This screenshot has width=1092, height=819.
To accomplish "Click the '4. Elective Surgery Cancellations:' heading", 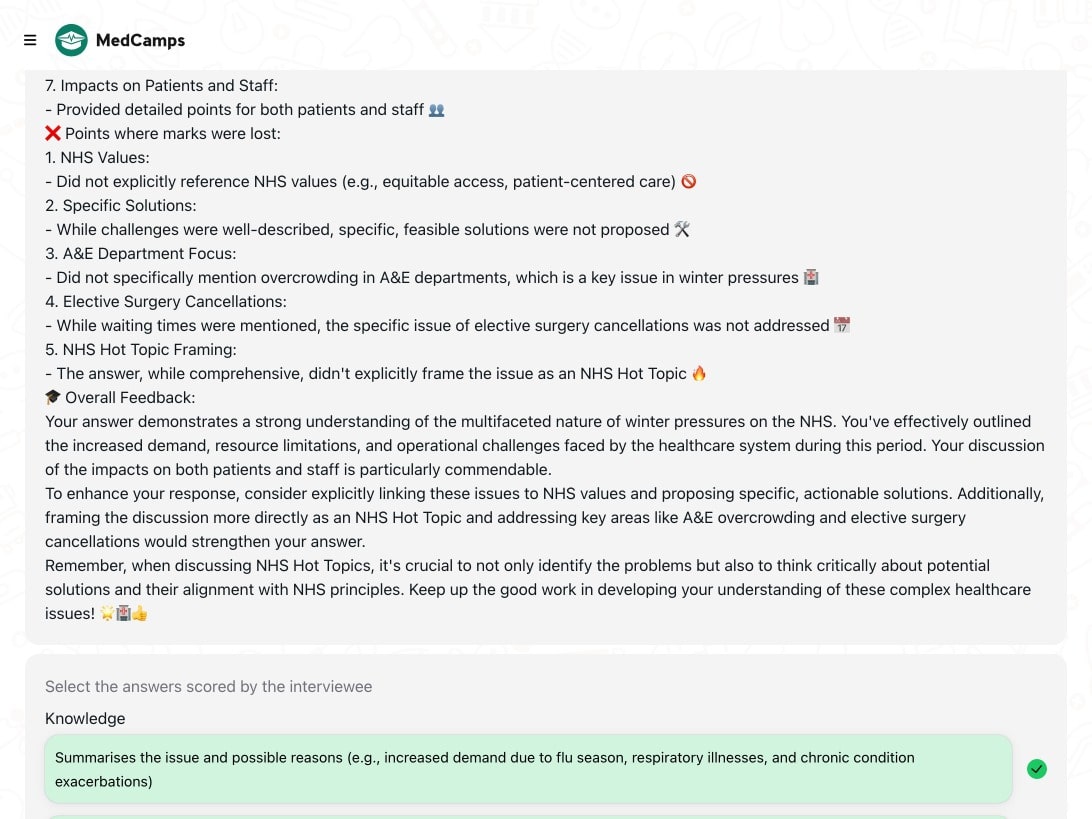I will 165,302.
